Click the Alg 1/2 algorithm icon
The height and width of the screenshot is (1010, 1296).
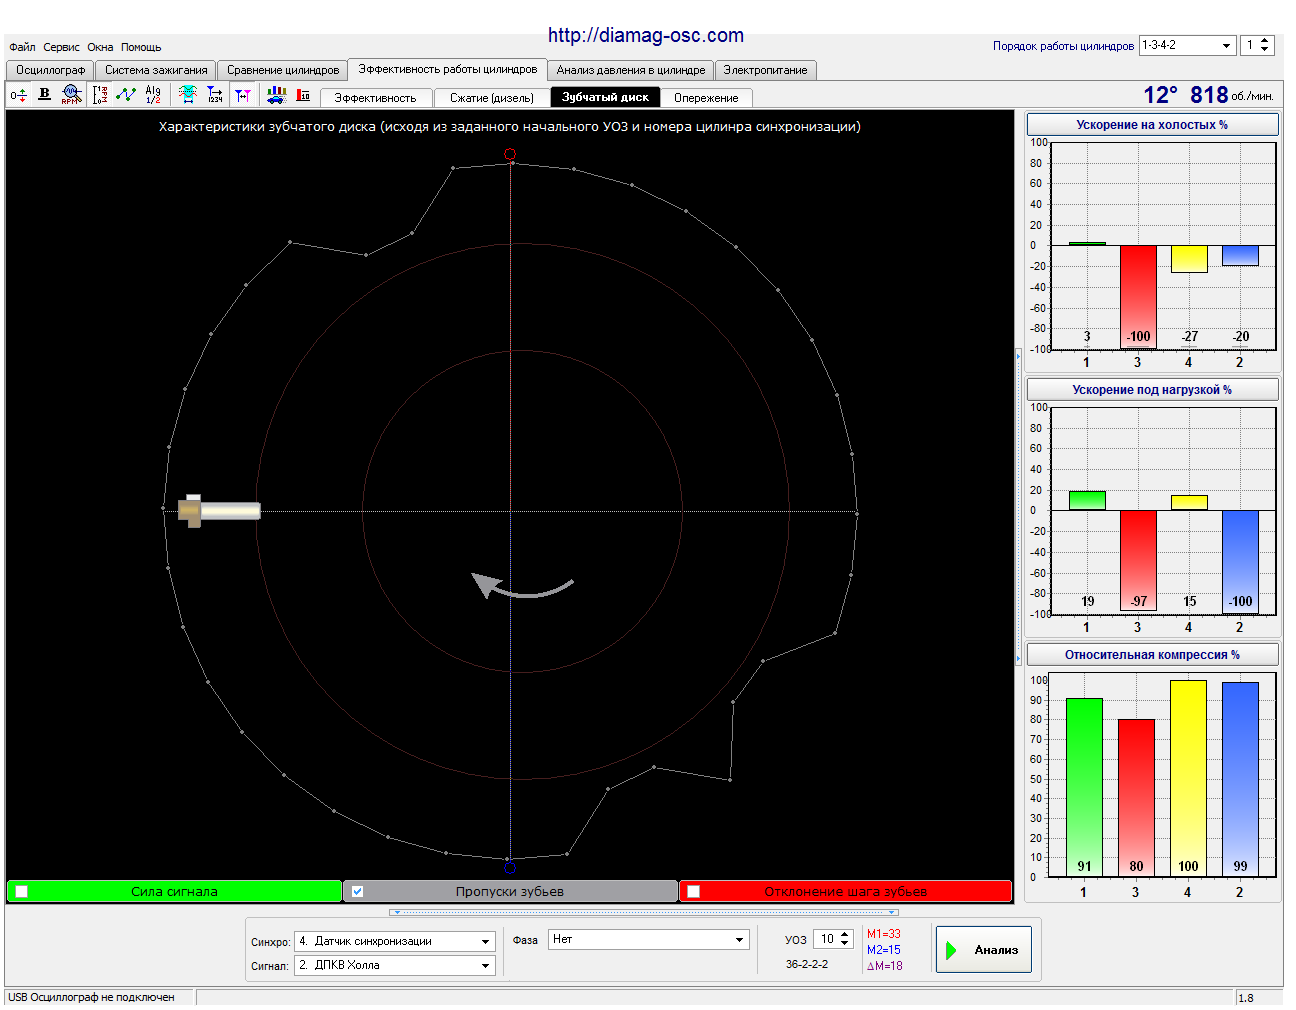153,95
